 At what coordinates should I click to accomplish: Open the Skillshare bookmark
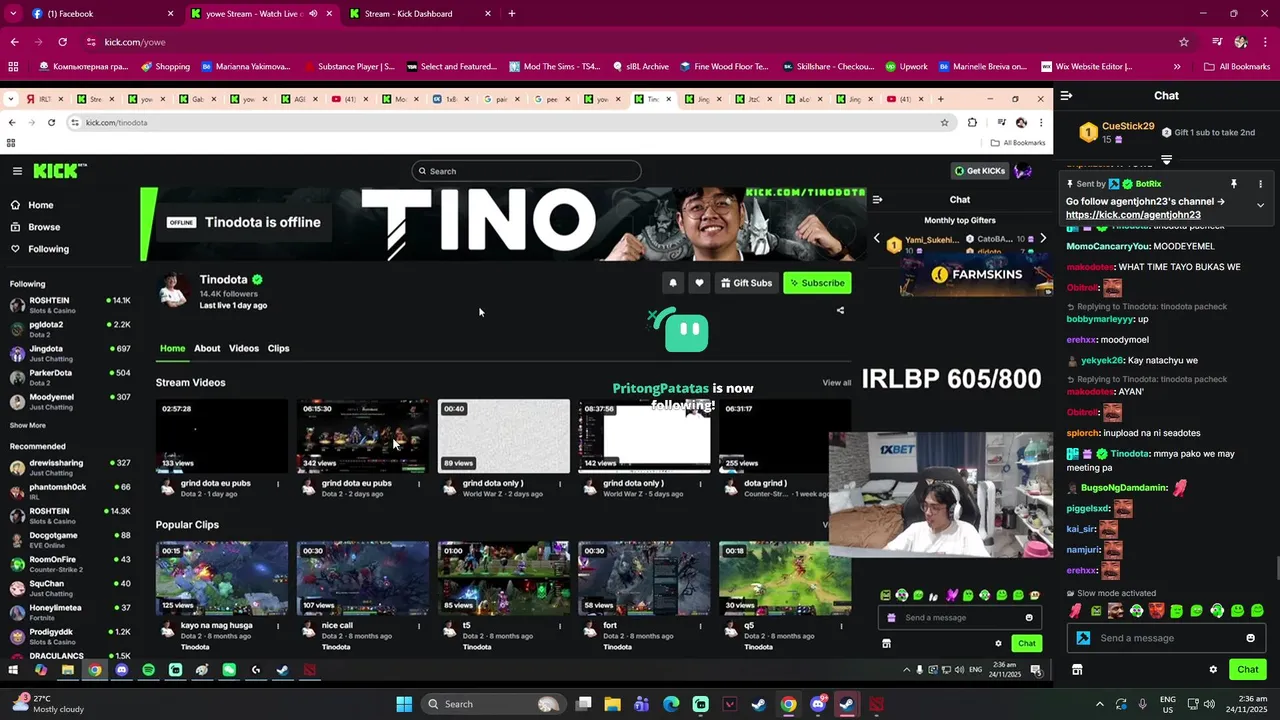(x=827, y=67)
